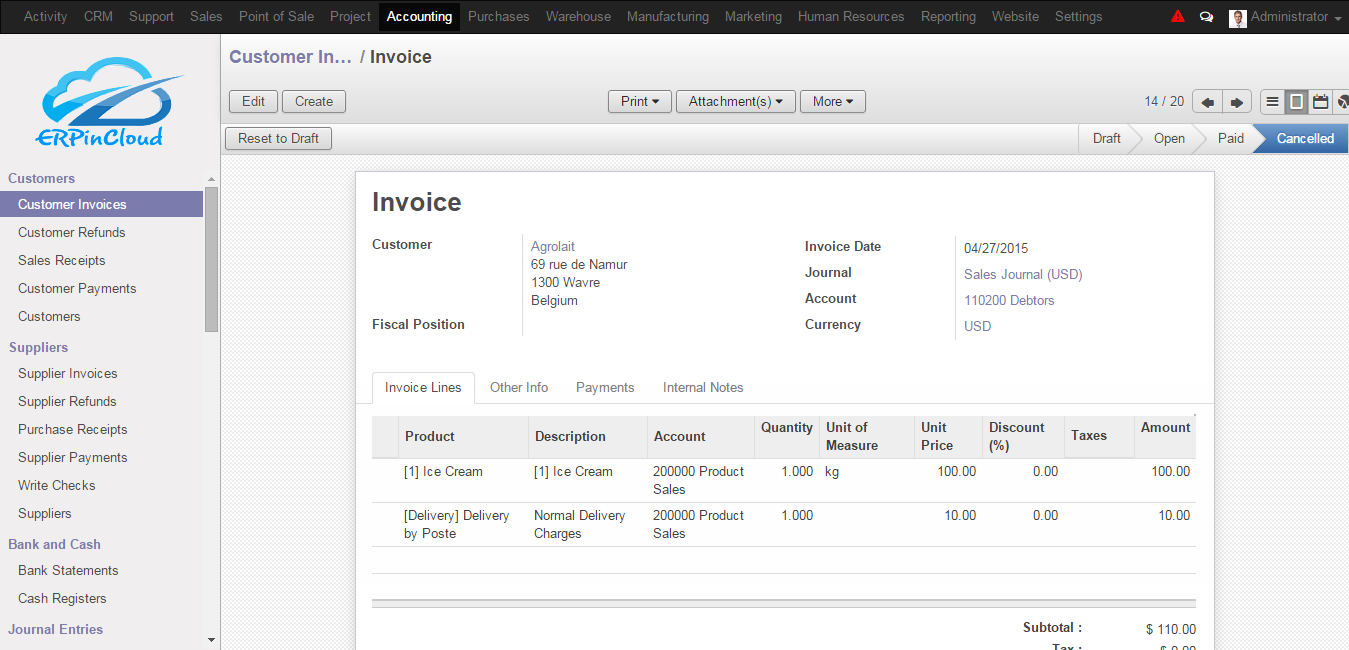This screenshot has width=1349, height=650.
Task: Open the 110200 Debtors account link
Action: pos(1009,301)
